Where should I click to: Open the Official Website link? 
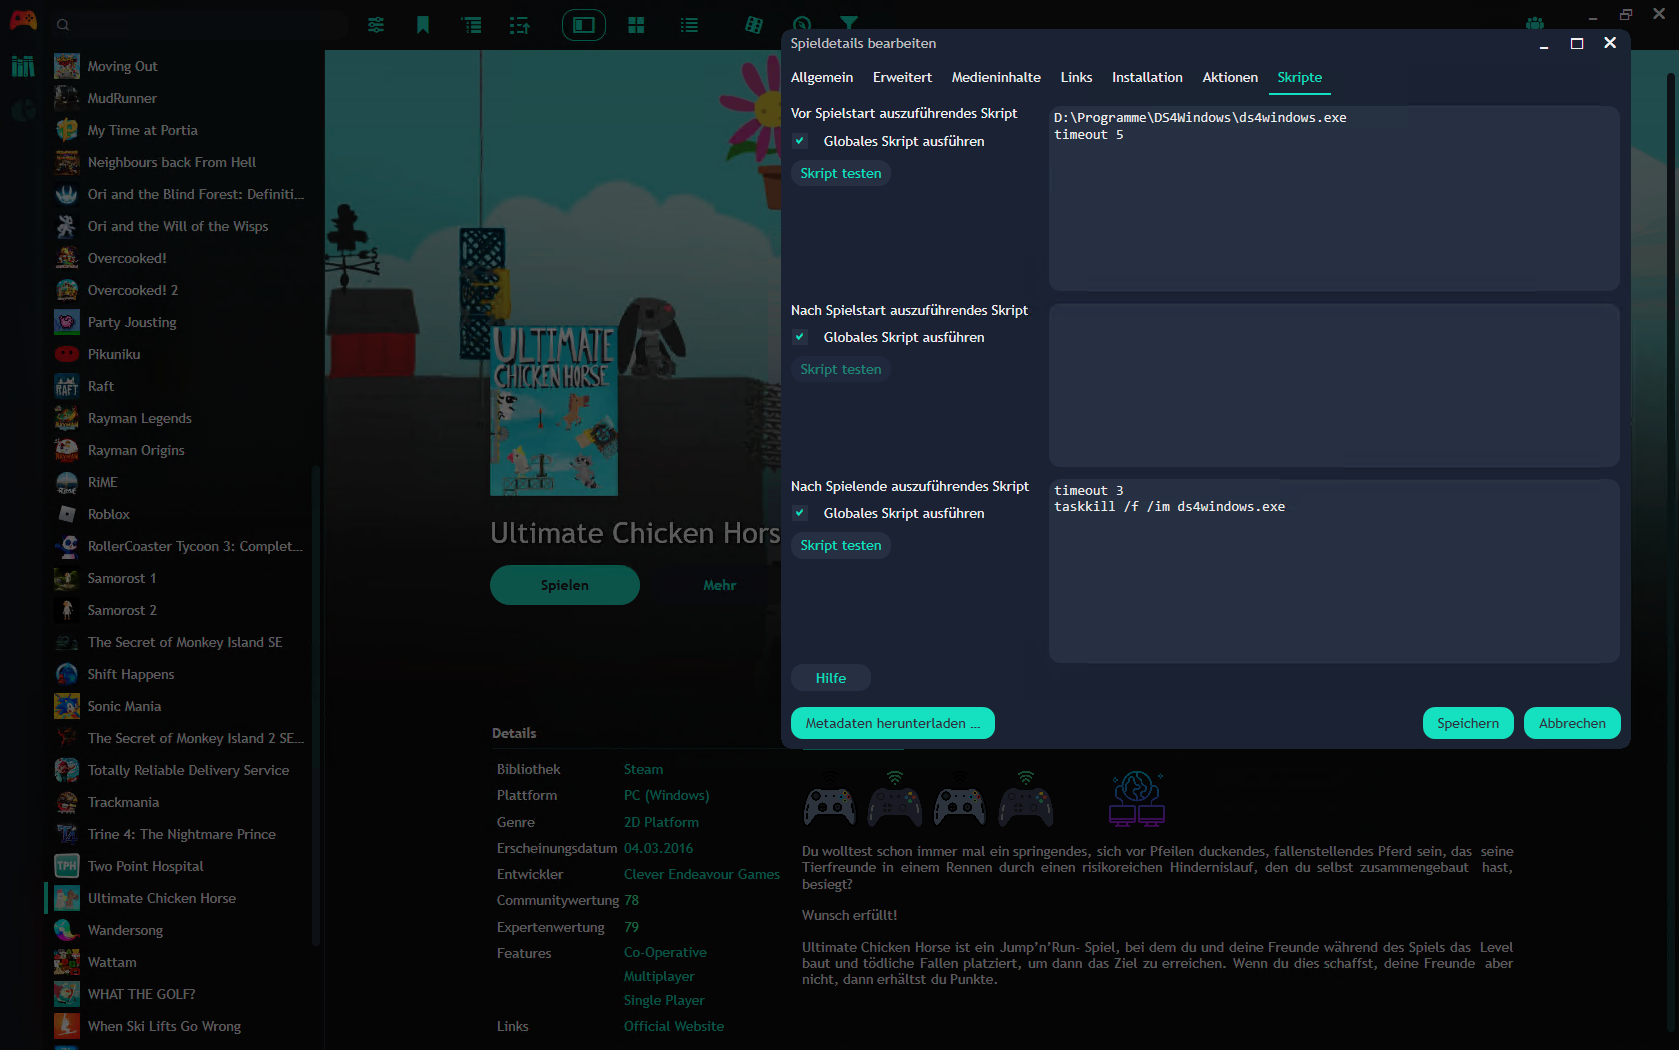pos(674,1026)
